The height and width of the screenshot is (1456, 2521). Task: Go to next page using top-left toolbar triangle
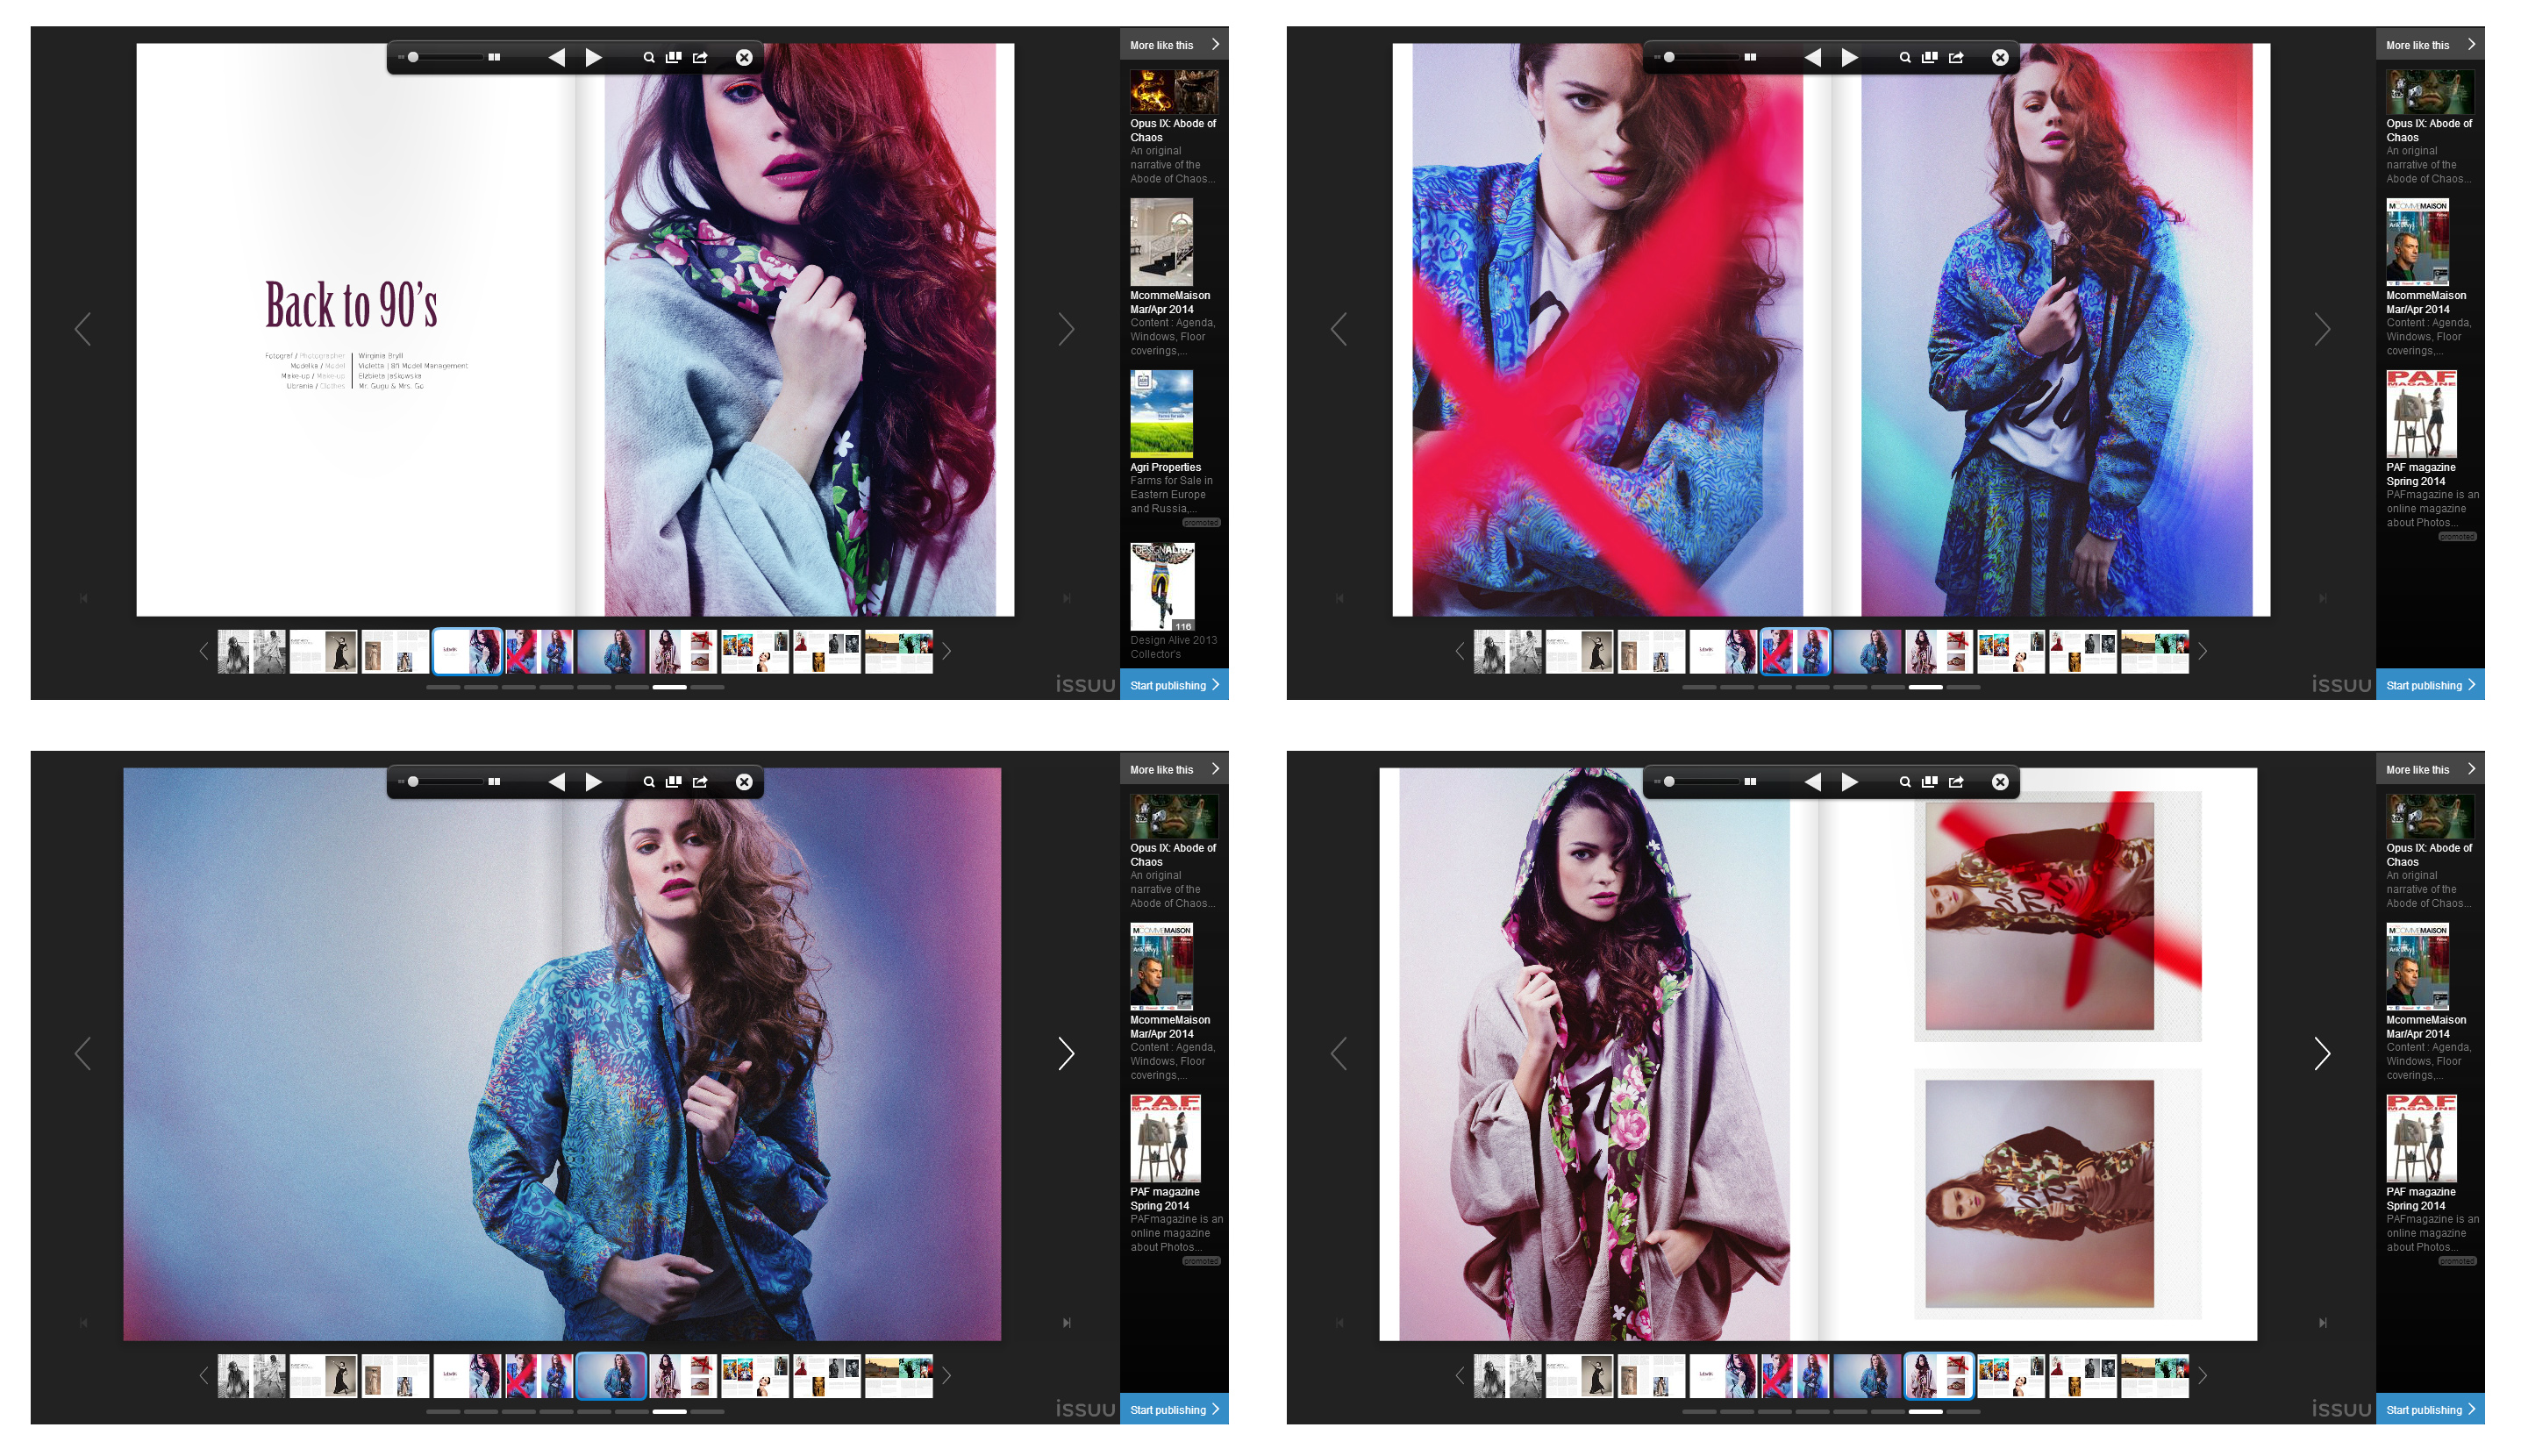(593, 58)
